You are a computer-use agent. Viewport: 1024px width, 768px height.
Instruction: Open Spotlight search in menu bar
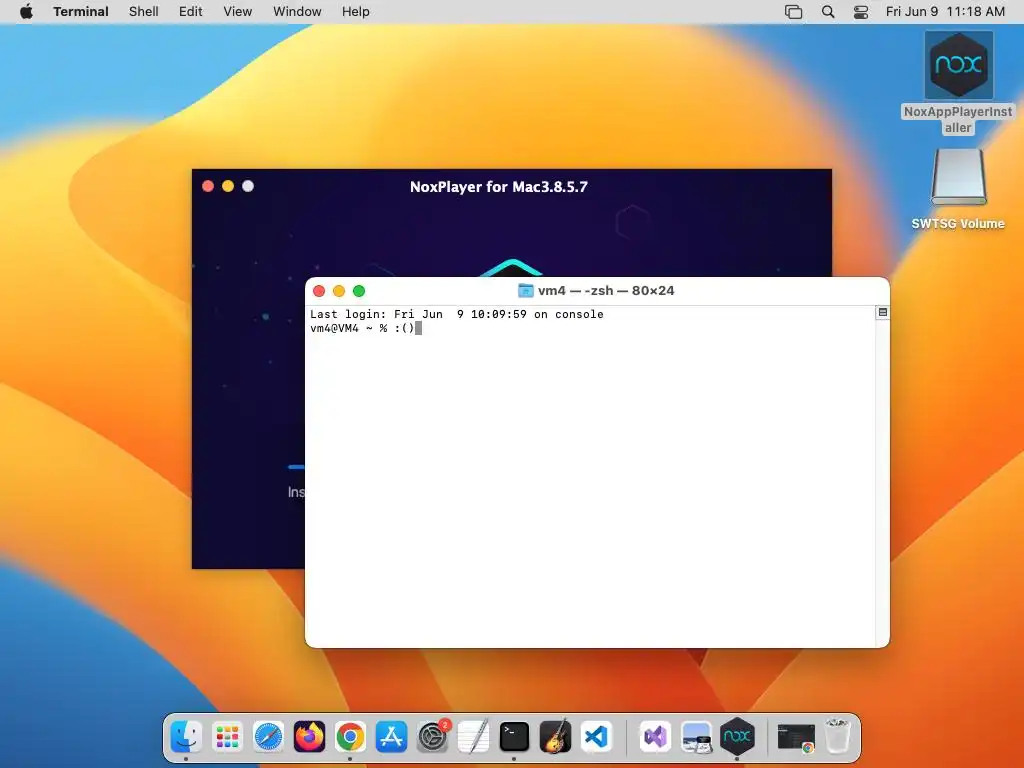point(828,12)
